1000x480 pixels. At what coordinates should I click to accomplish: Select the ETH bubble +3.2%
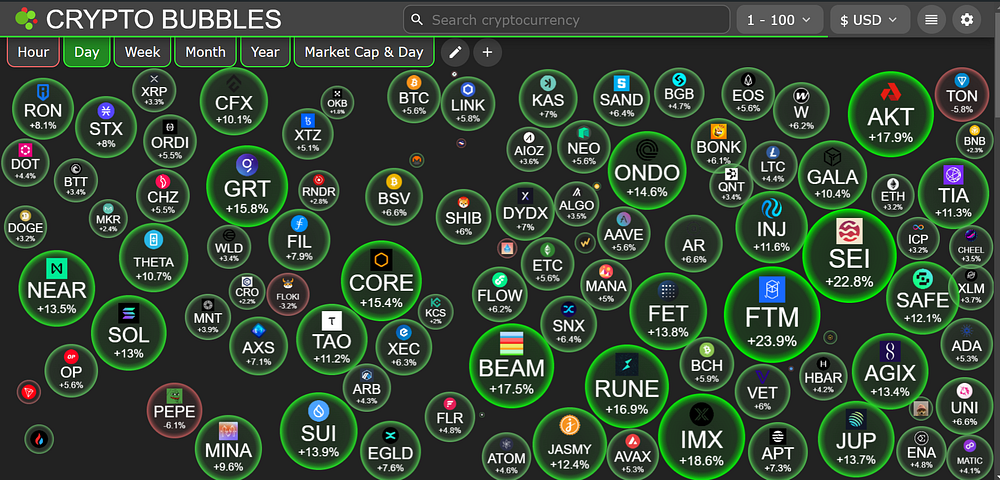click(893, 195)
